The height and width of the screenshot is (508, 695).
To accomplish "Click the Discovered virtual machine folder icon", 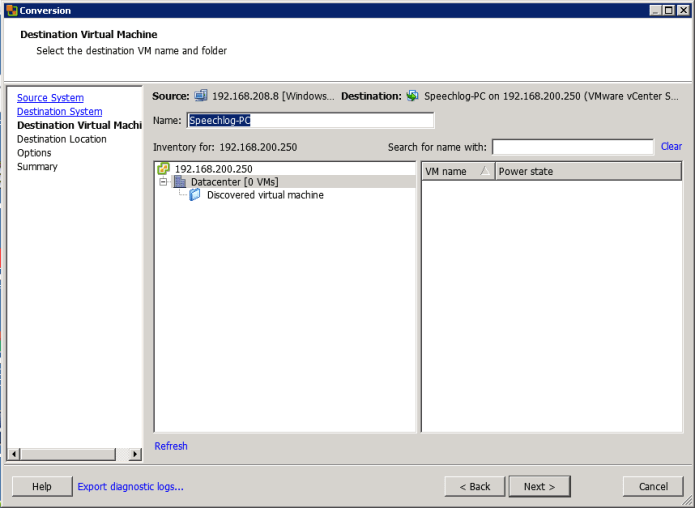I will pyautogui.click(x=195, y=195).
